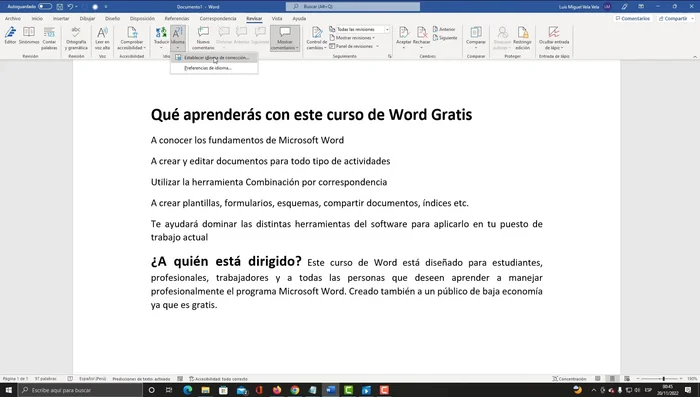
Task: Switch to the Referencias tab
Action: tap(177, 19)
